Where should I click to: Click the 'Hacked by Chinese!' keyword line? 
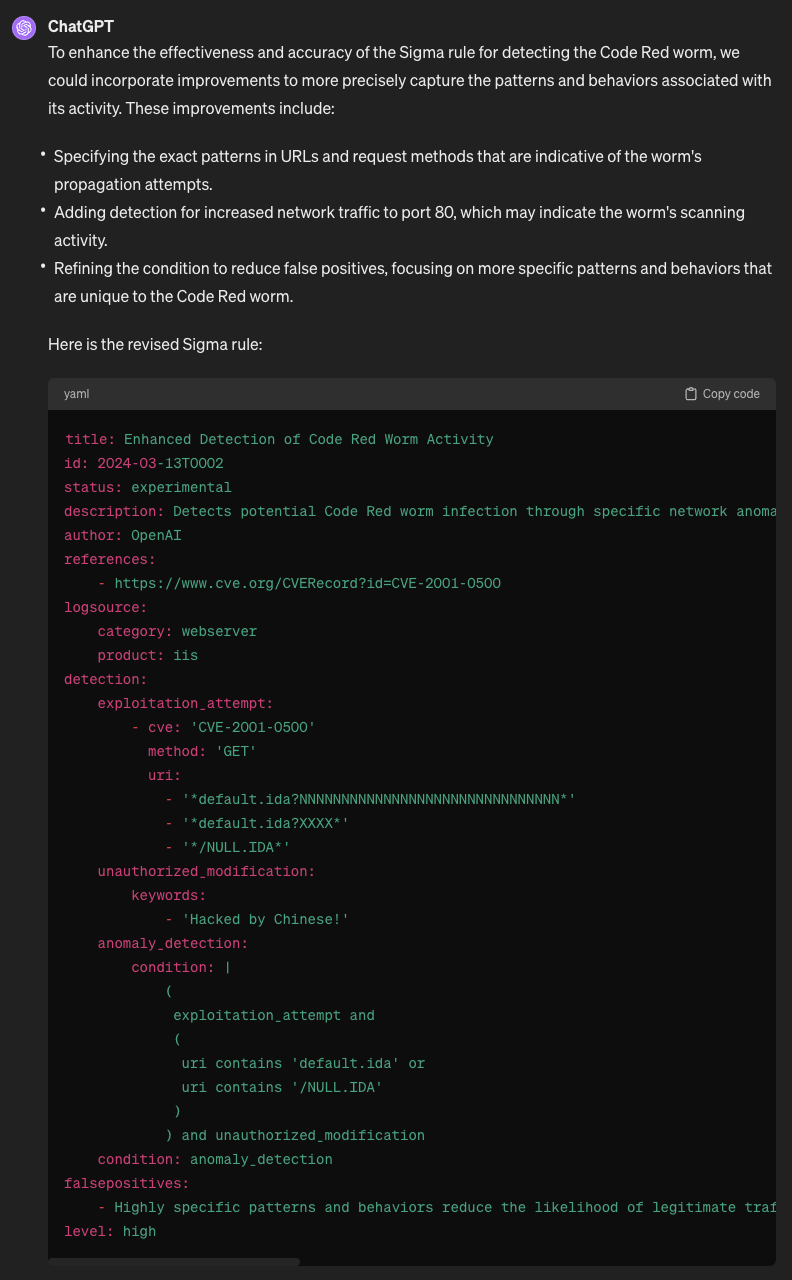pos(257,919)
